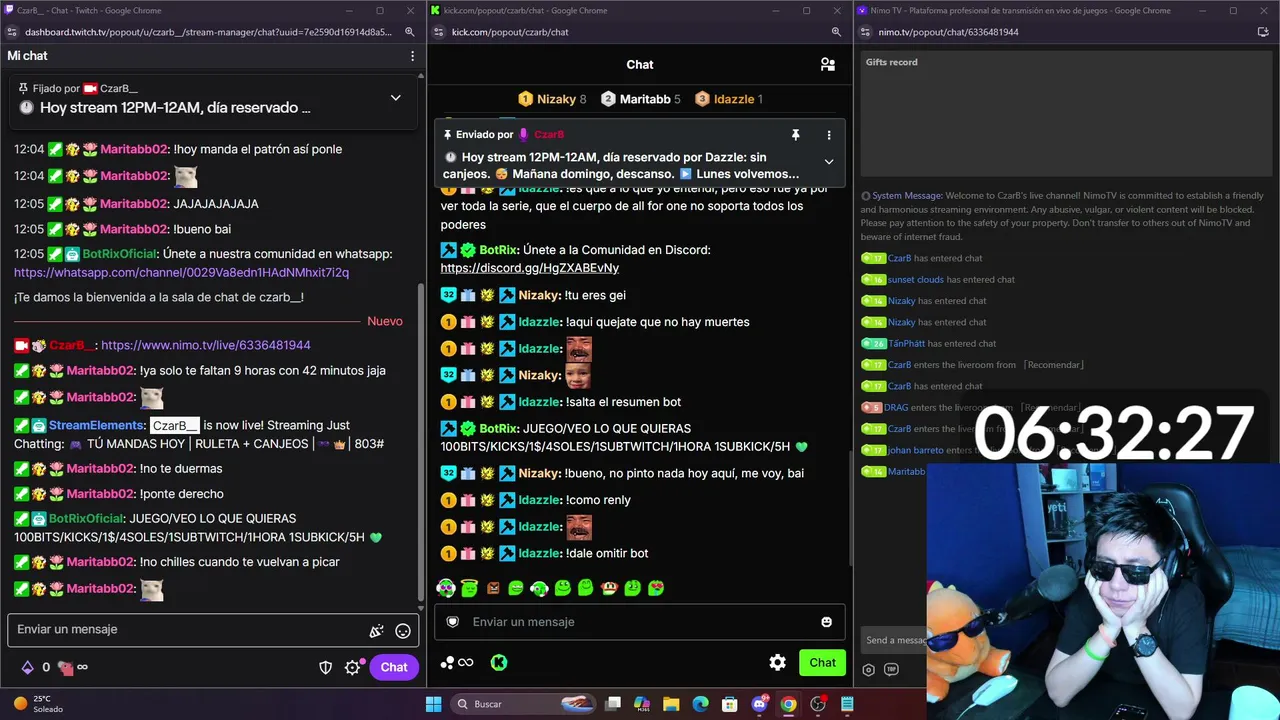The height and width of the screenshot is (720, 1280).
Task: Open Discord from the taskbar
Action: tap(759, 704)
